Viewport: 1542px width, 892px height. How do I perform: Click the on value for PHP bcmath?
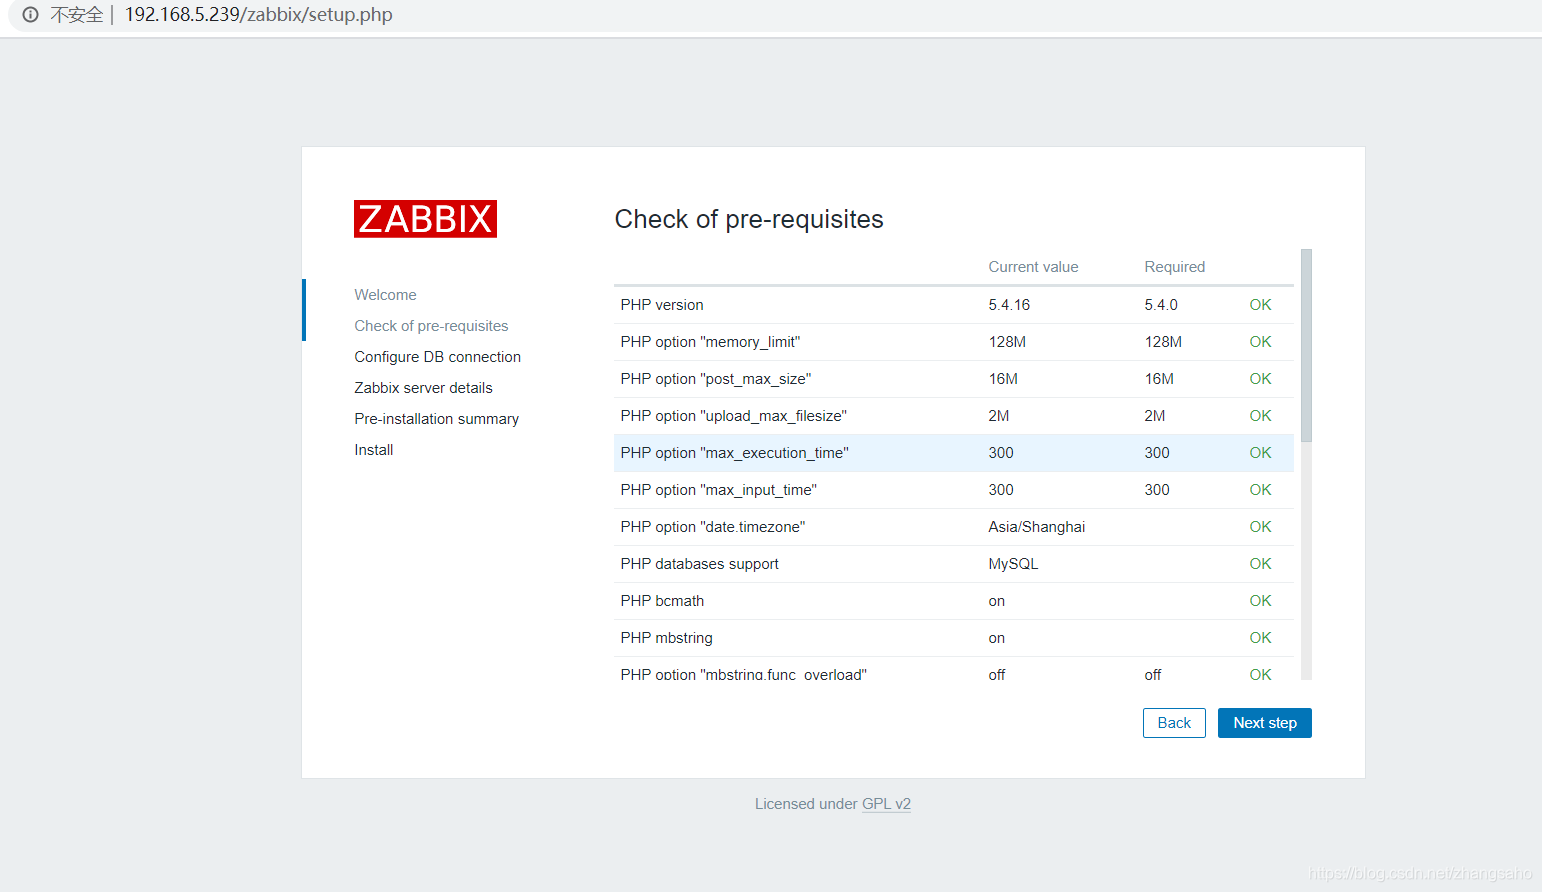996,601
